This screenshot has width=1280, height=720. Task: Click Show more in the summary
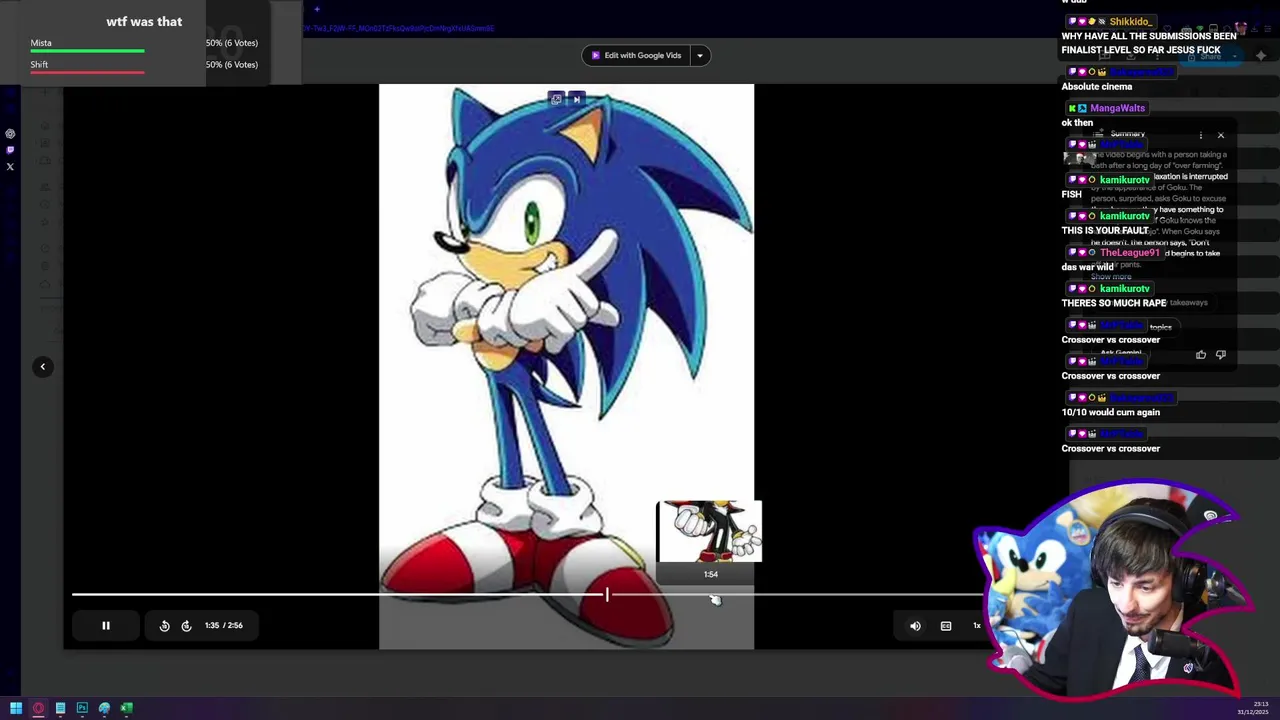pyautogui.click(x=1111, y=277)
